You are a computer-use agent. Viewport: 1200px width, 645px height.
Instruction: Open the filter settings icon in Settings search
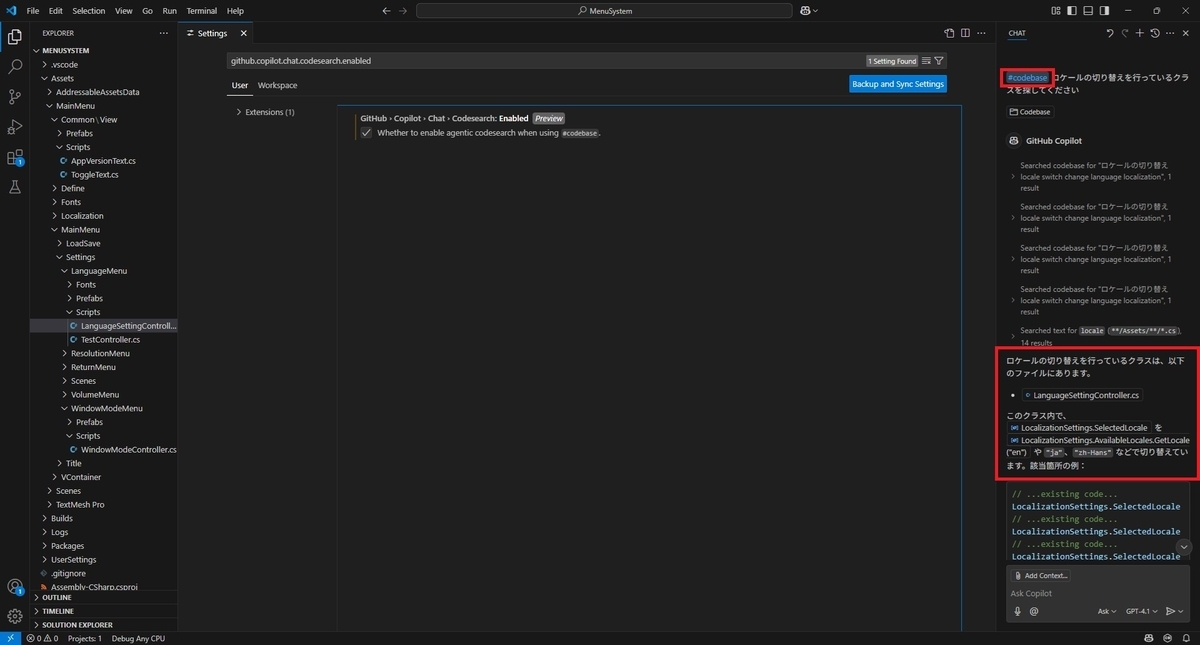(x=938, y=60)
